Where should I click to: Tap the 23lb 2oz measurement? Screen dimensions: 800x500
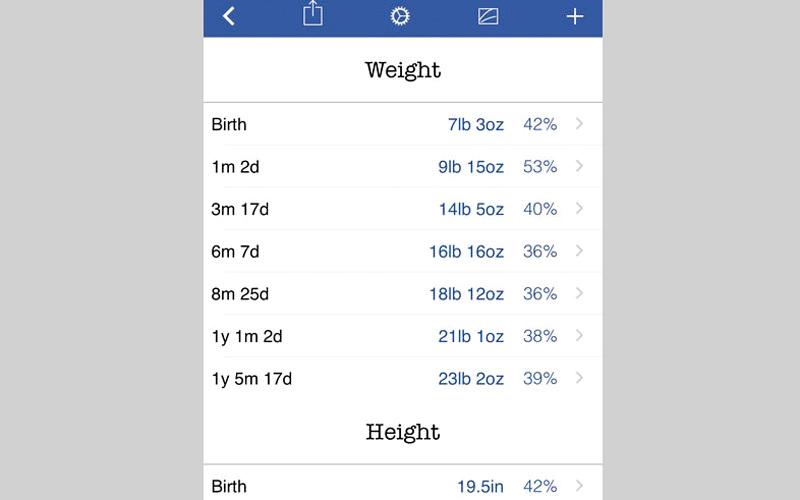(x=471, y=379)
